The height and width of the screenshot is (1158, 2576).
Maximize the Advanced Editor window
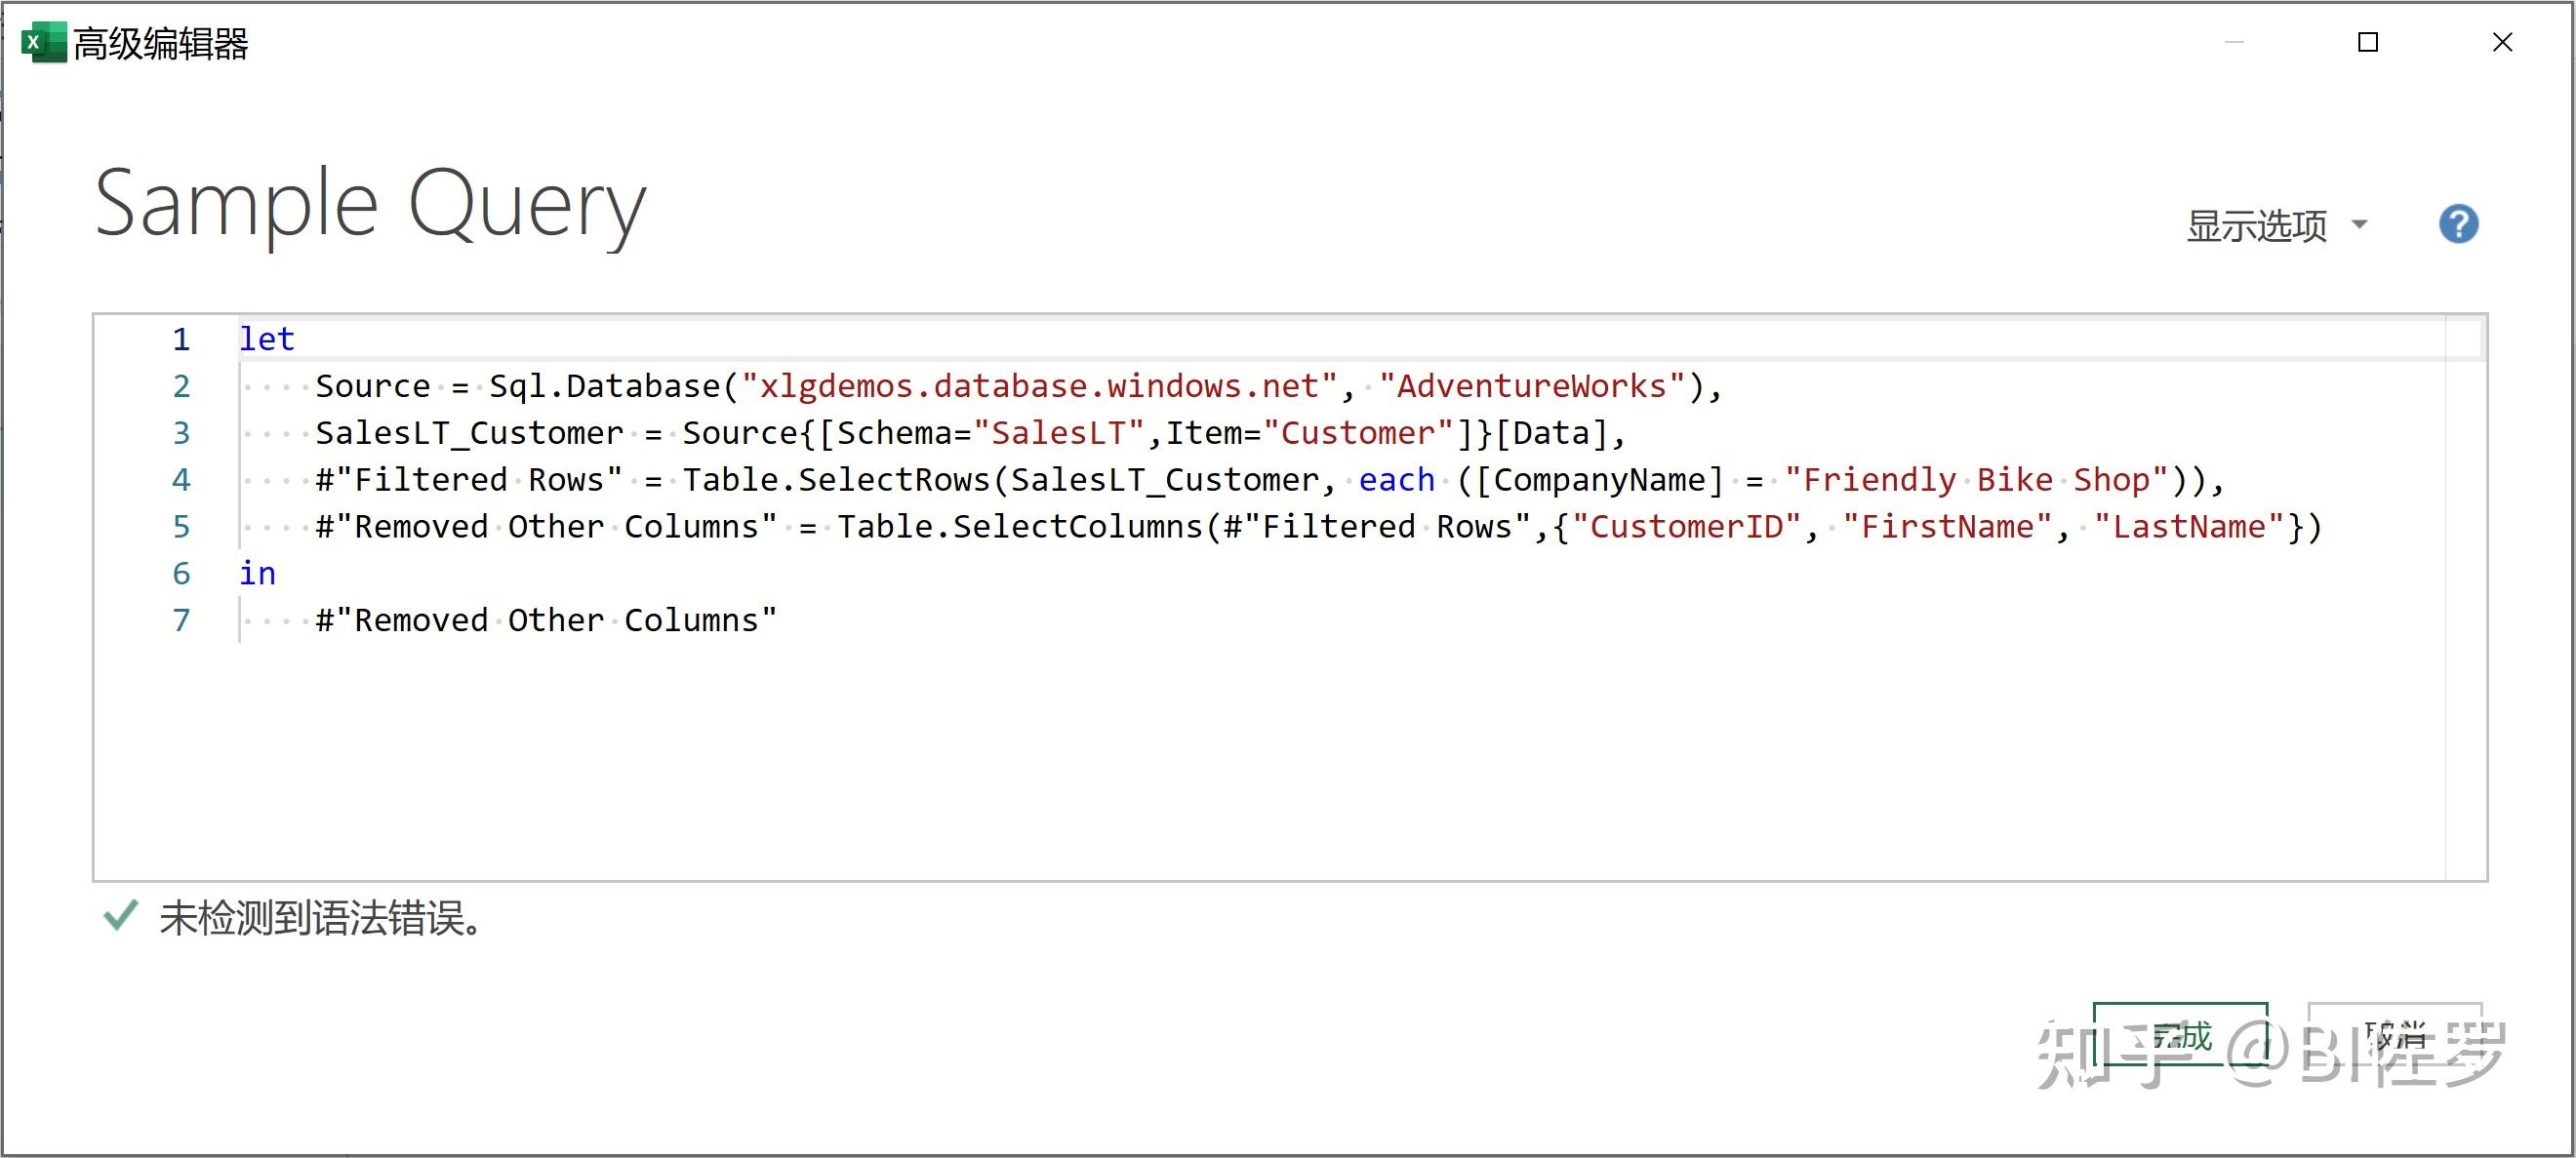2367,42
